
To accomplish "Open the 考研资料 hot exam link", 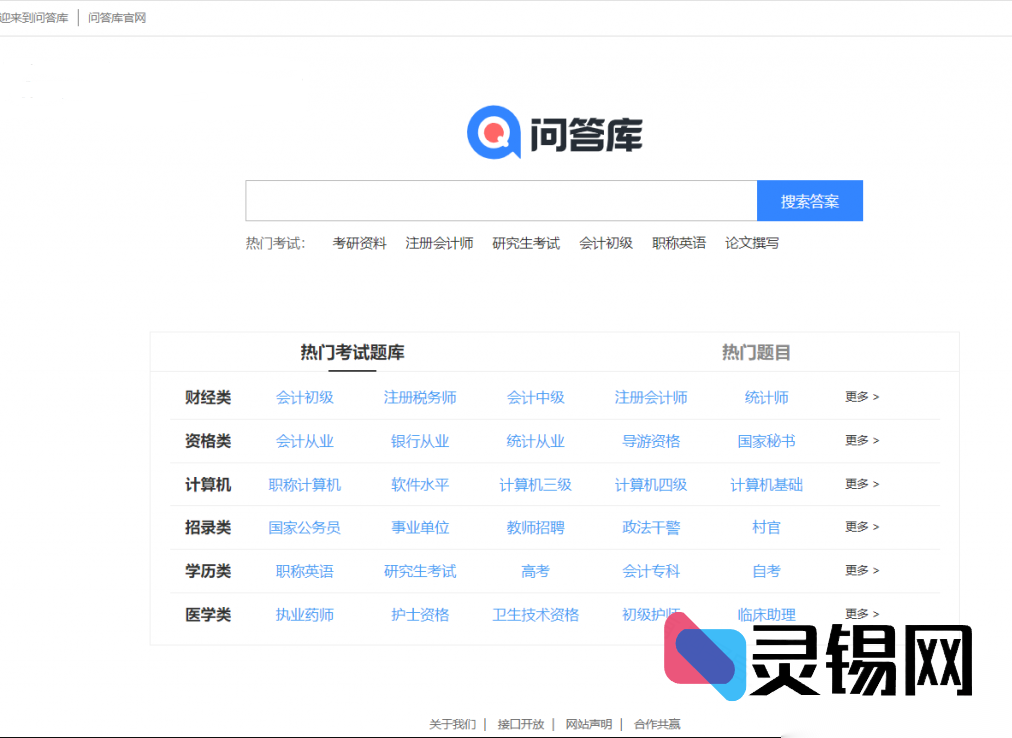I will pyautogui.click(x=359, y=242).
